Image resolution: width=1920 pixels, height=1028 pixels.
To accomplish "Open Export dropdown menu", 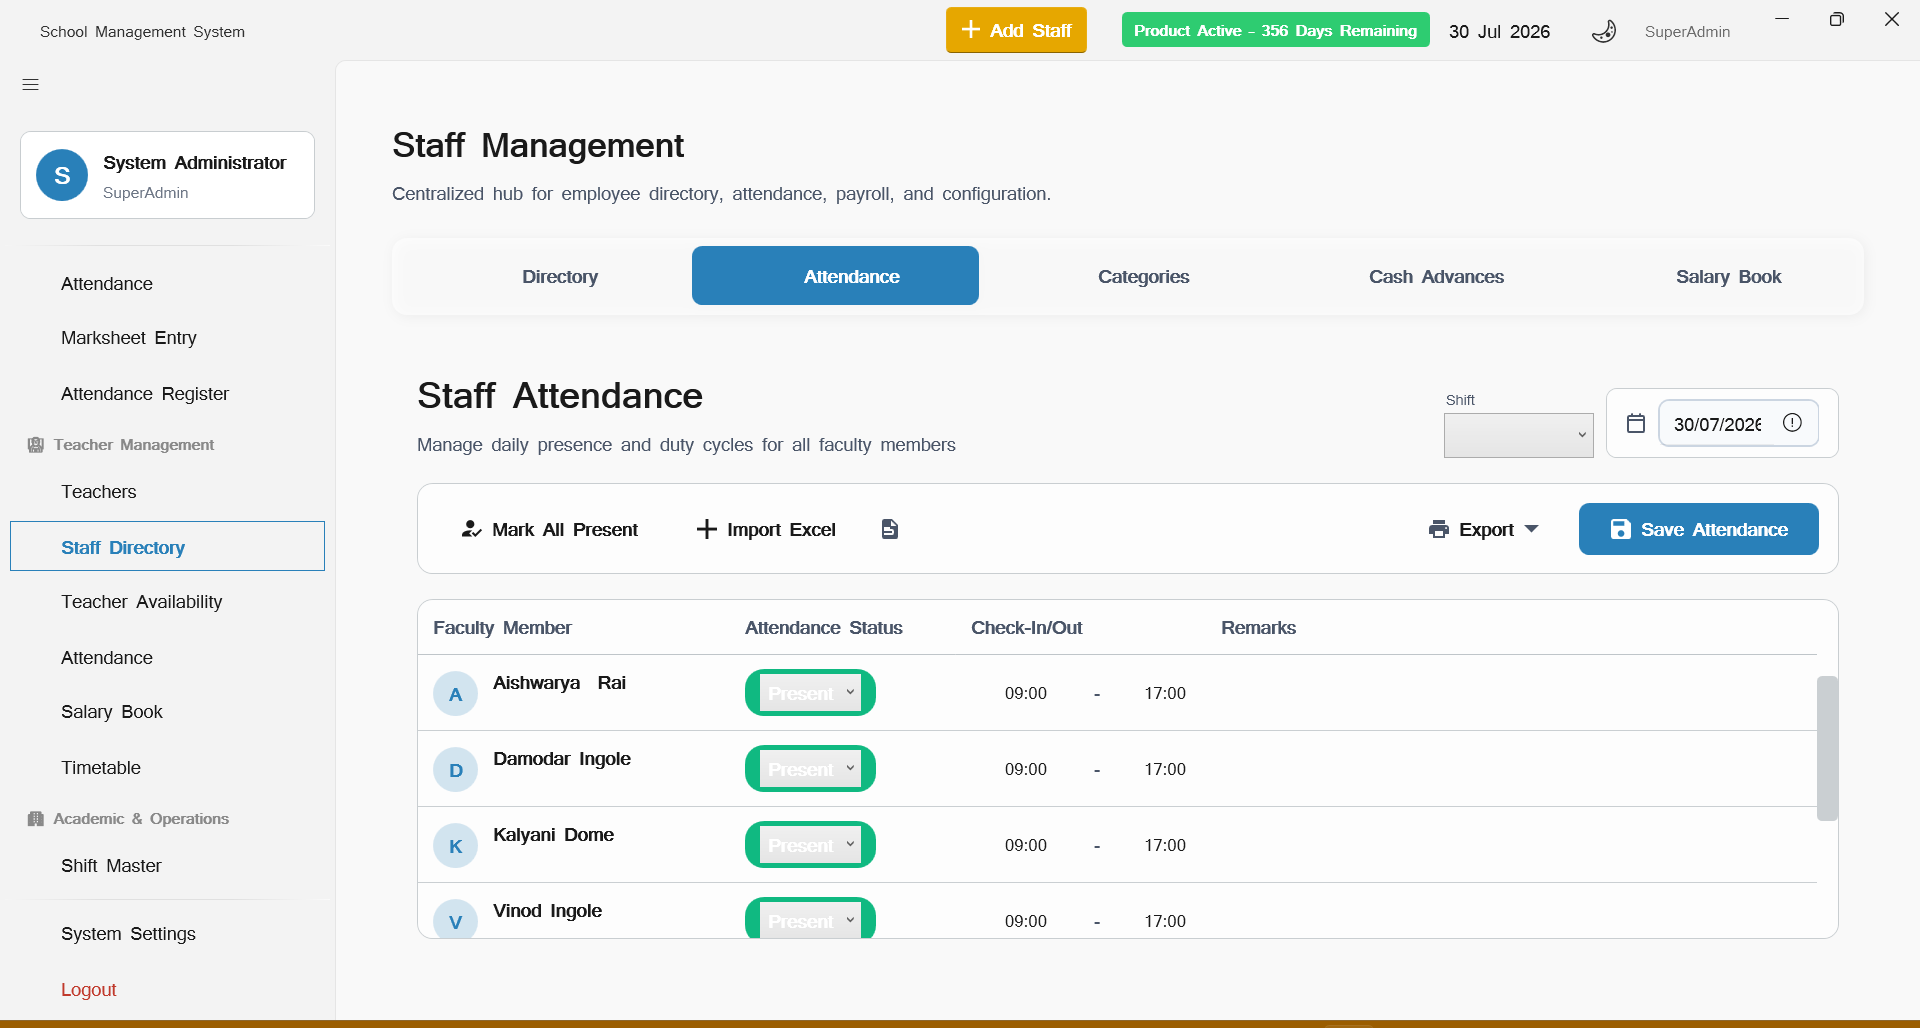I will (1484, 529).
